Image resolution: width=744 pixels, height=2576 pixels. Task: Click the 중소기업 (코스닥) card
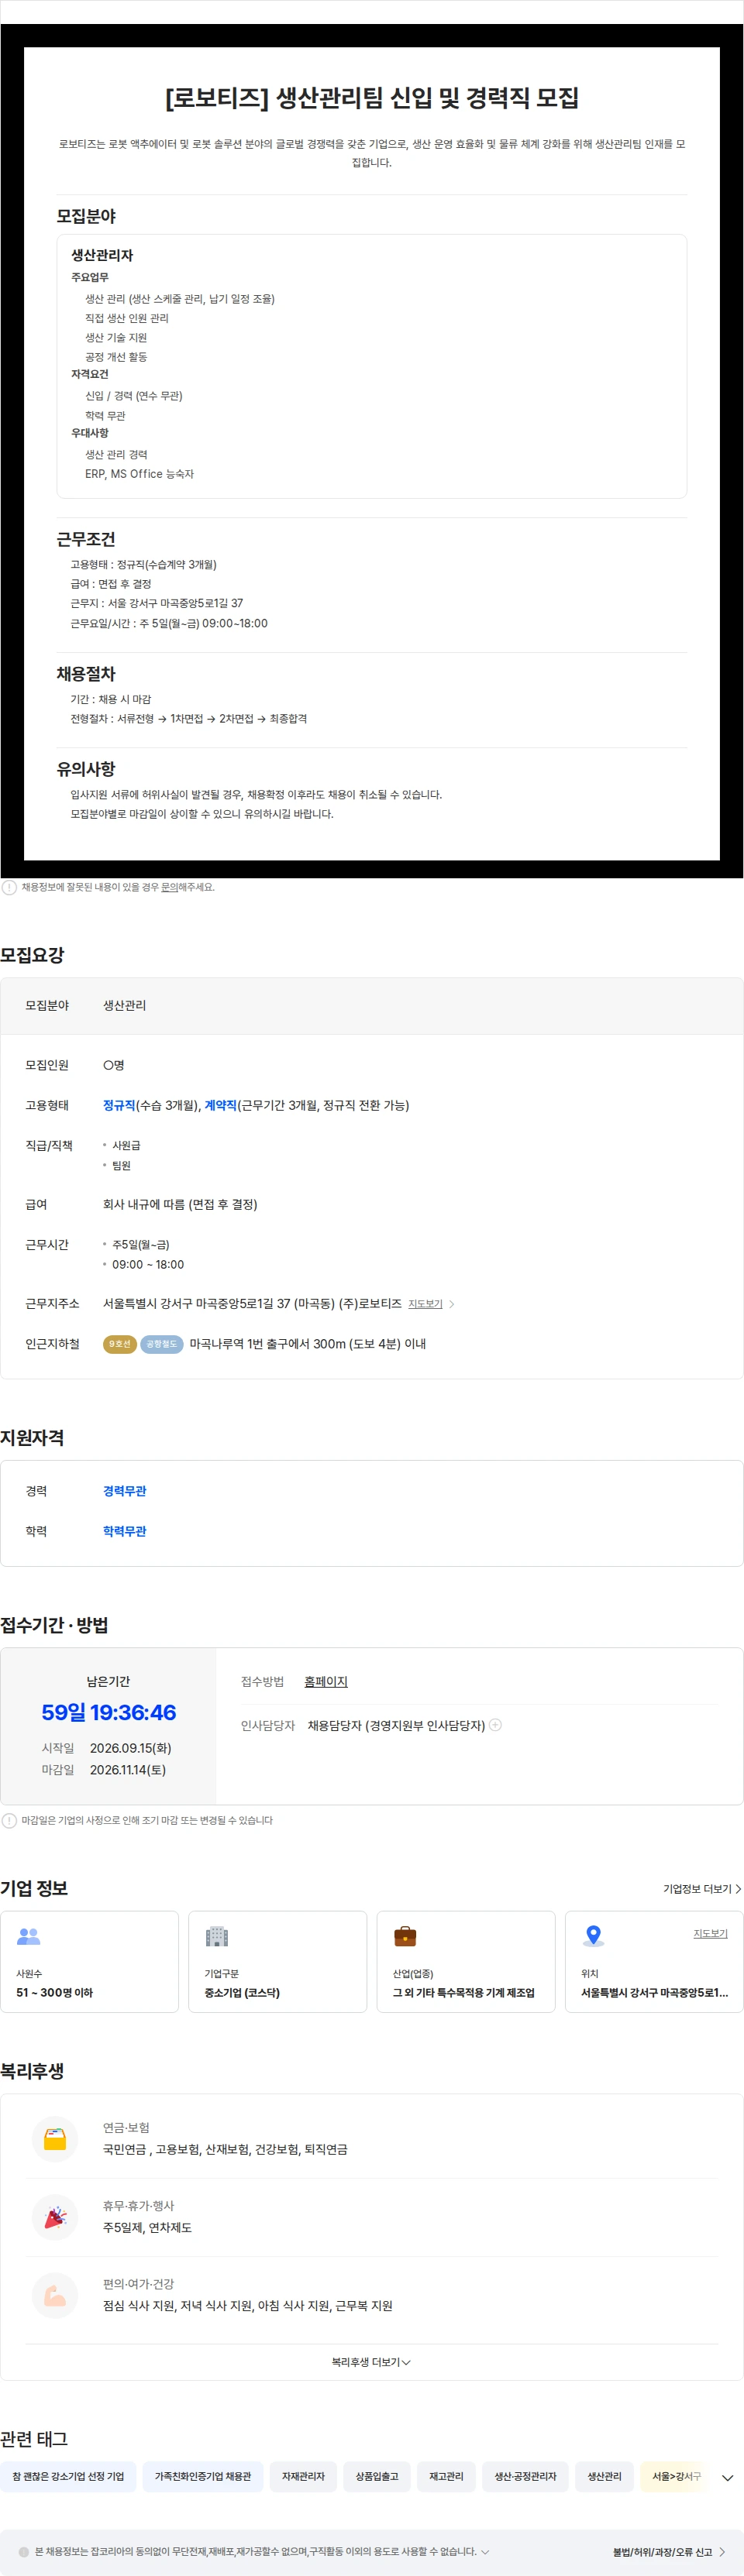[278, 1962]
